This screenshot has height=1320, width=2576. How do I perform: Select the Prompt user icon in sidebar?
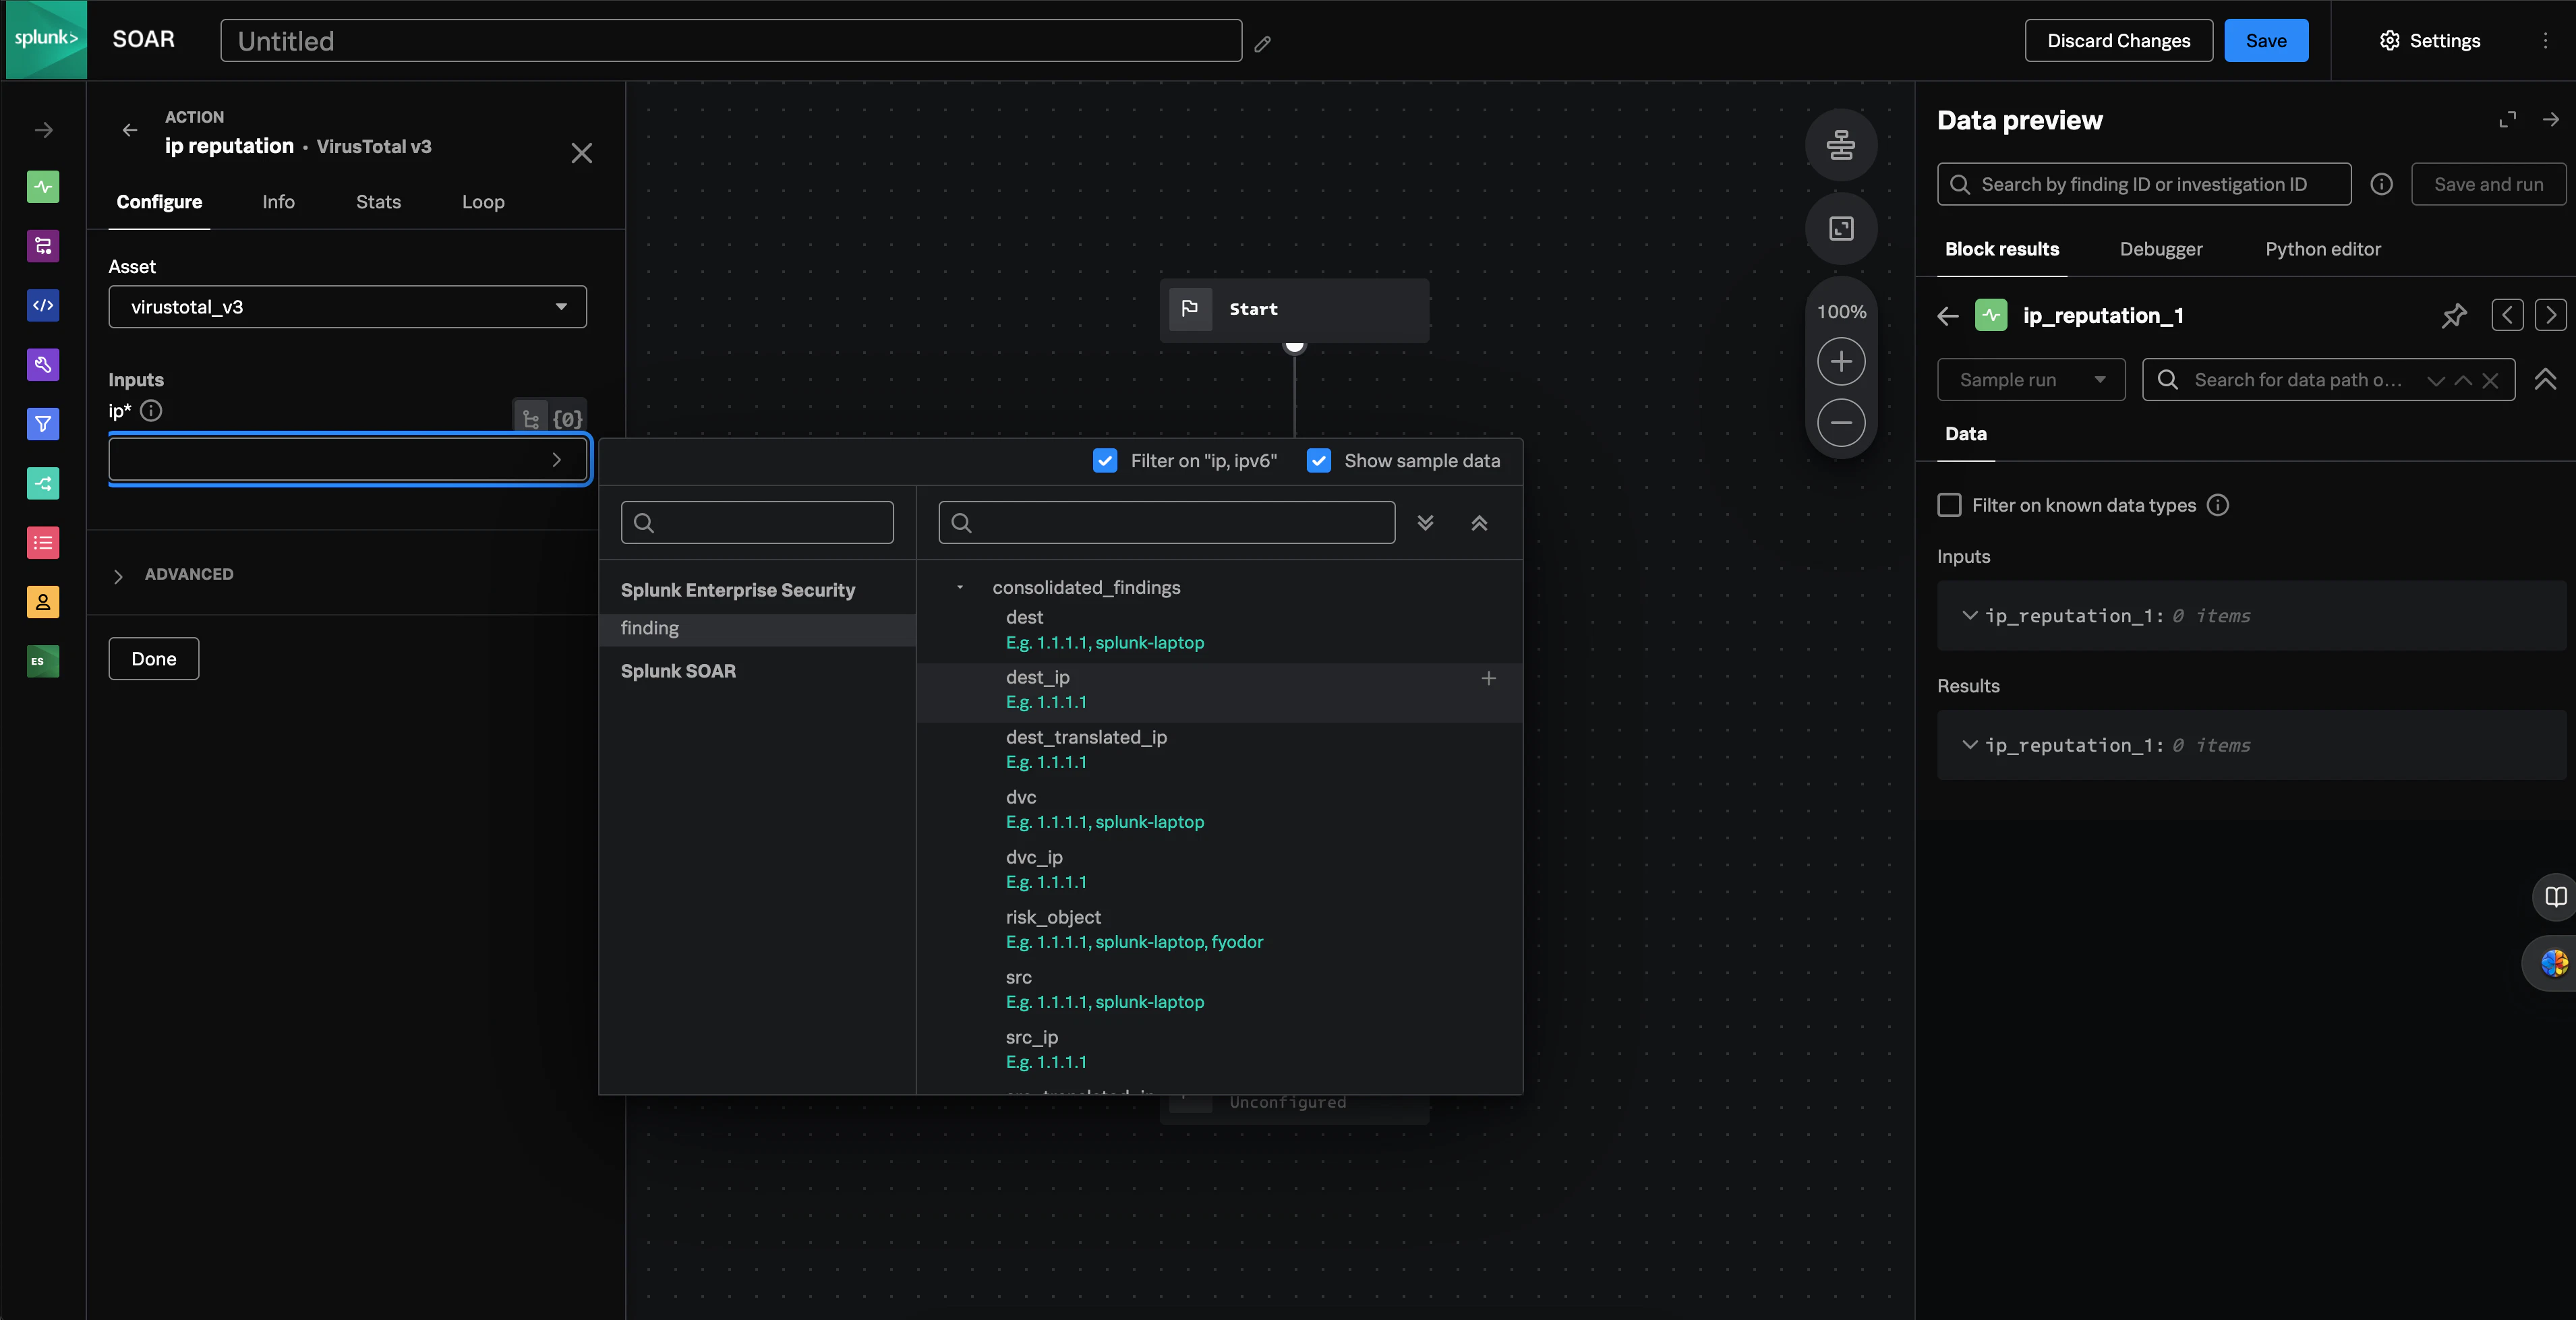[43, 602]
